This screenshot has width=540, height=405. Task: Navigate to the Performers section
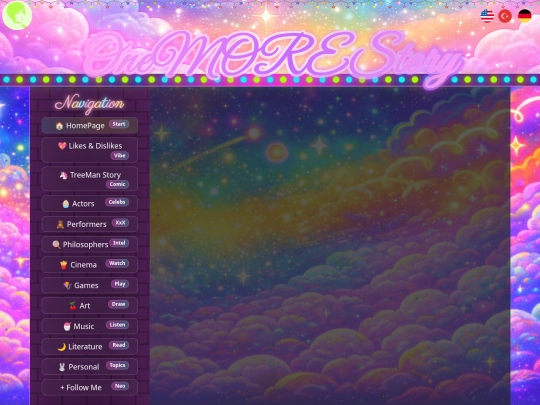click(90, 224)
